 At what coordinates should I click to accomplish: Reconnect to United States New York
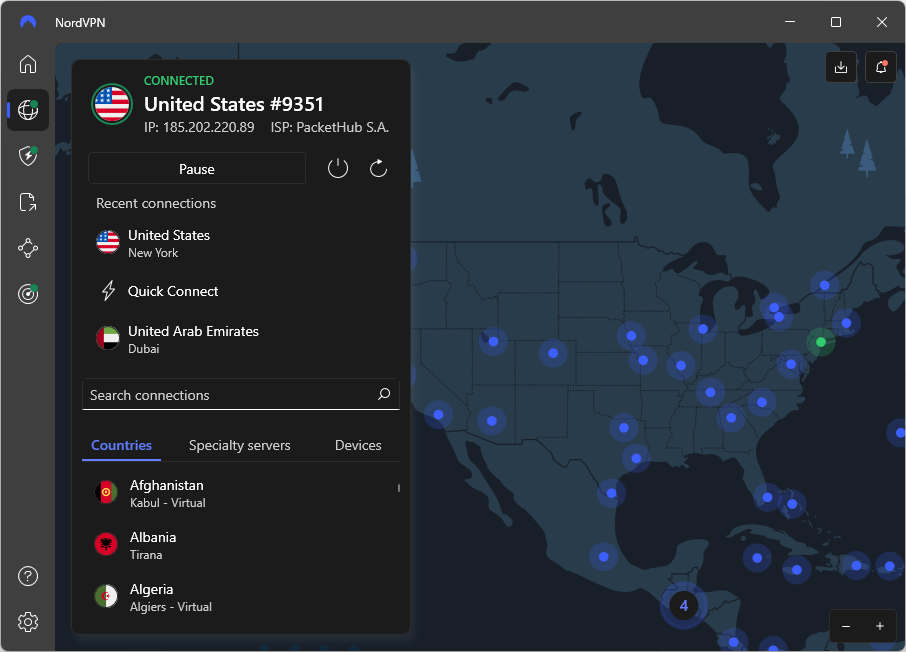pos(241,243)
